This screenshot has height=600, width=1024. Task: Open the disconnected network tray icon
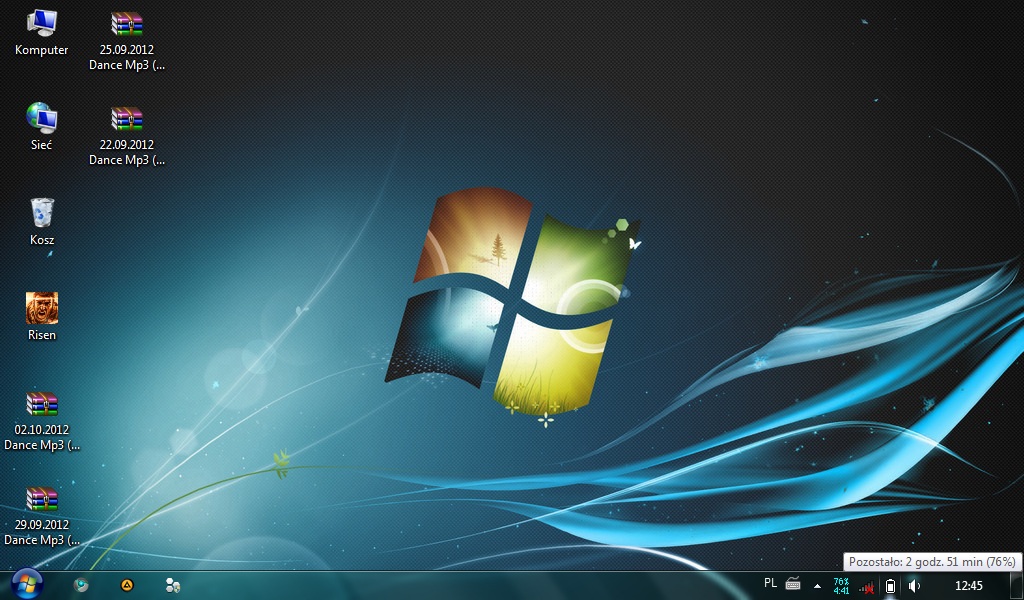(x=867, y=587)
